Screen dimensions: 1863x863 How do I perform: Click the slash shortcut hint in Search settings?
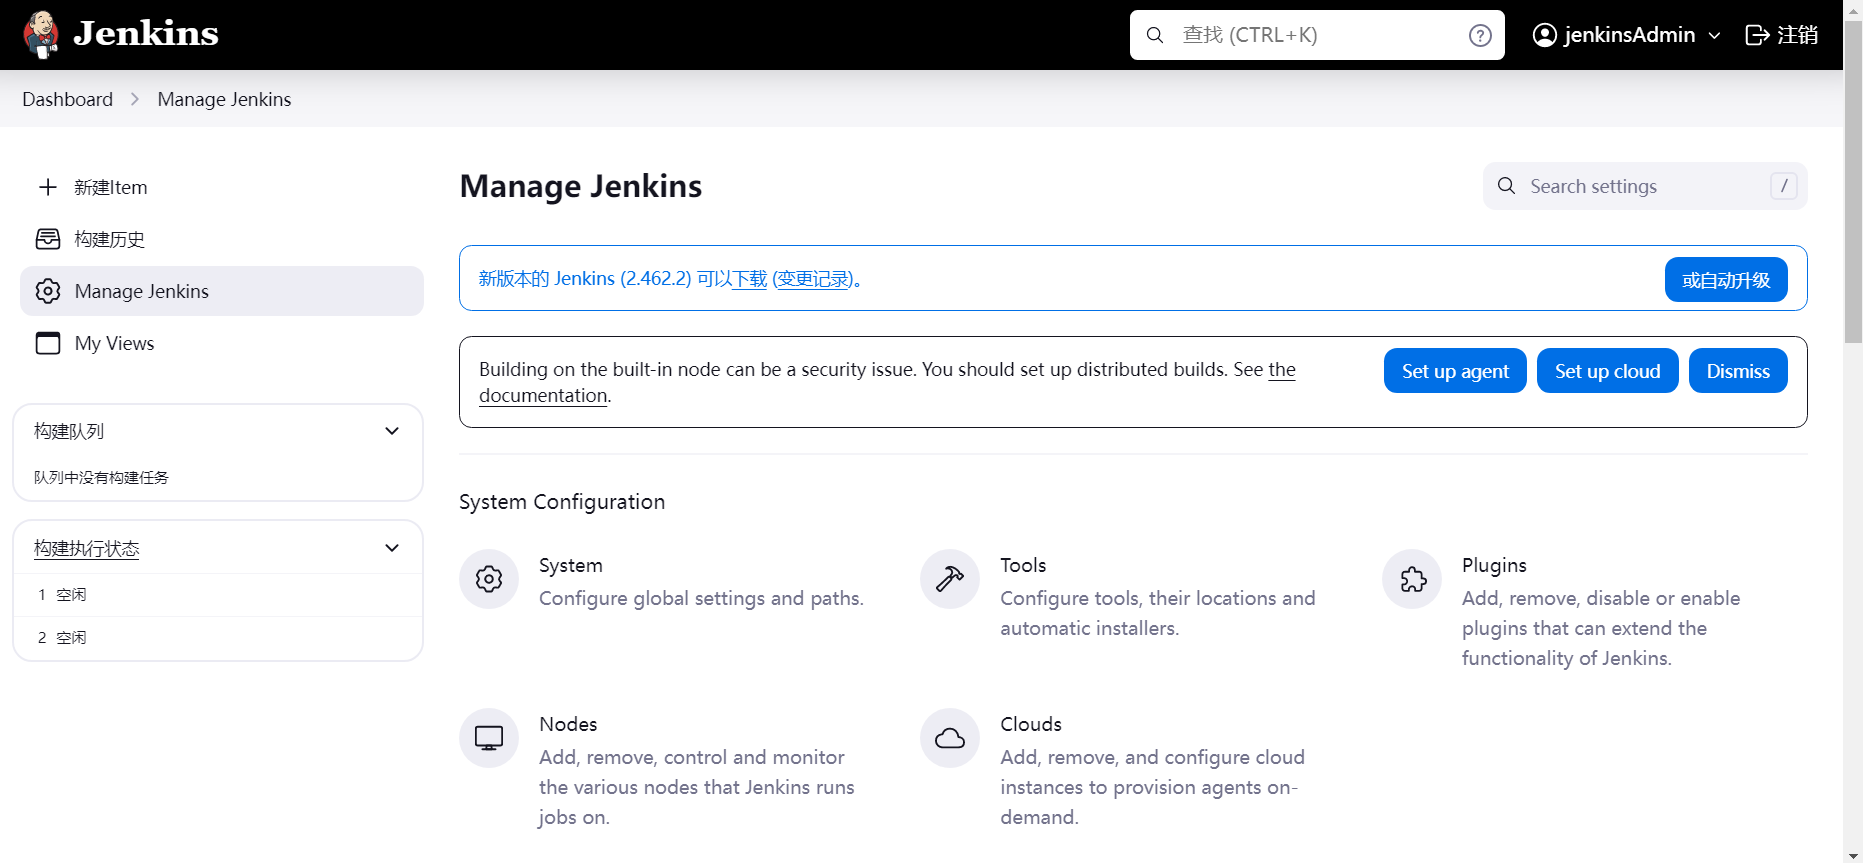click(1784, 186)
